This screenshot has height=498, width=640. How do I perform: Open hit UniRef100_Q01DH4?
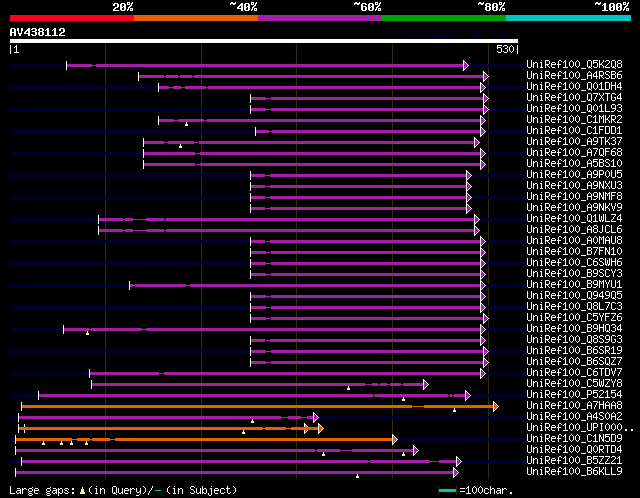coord(574,87)
